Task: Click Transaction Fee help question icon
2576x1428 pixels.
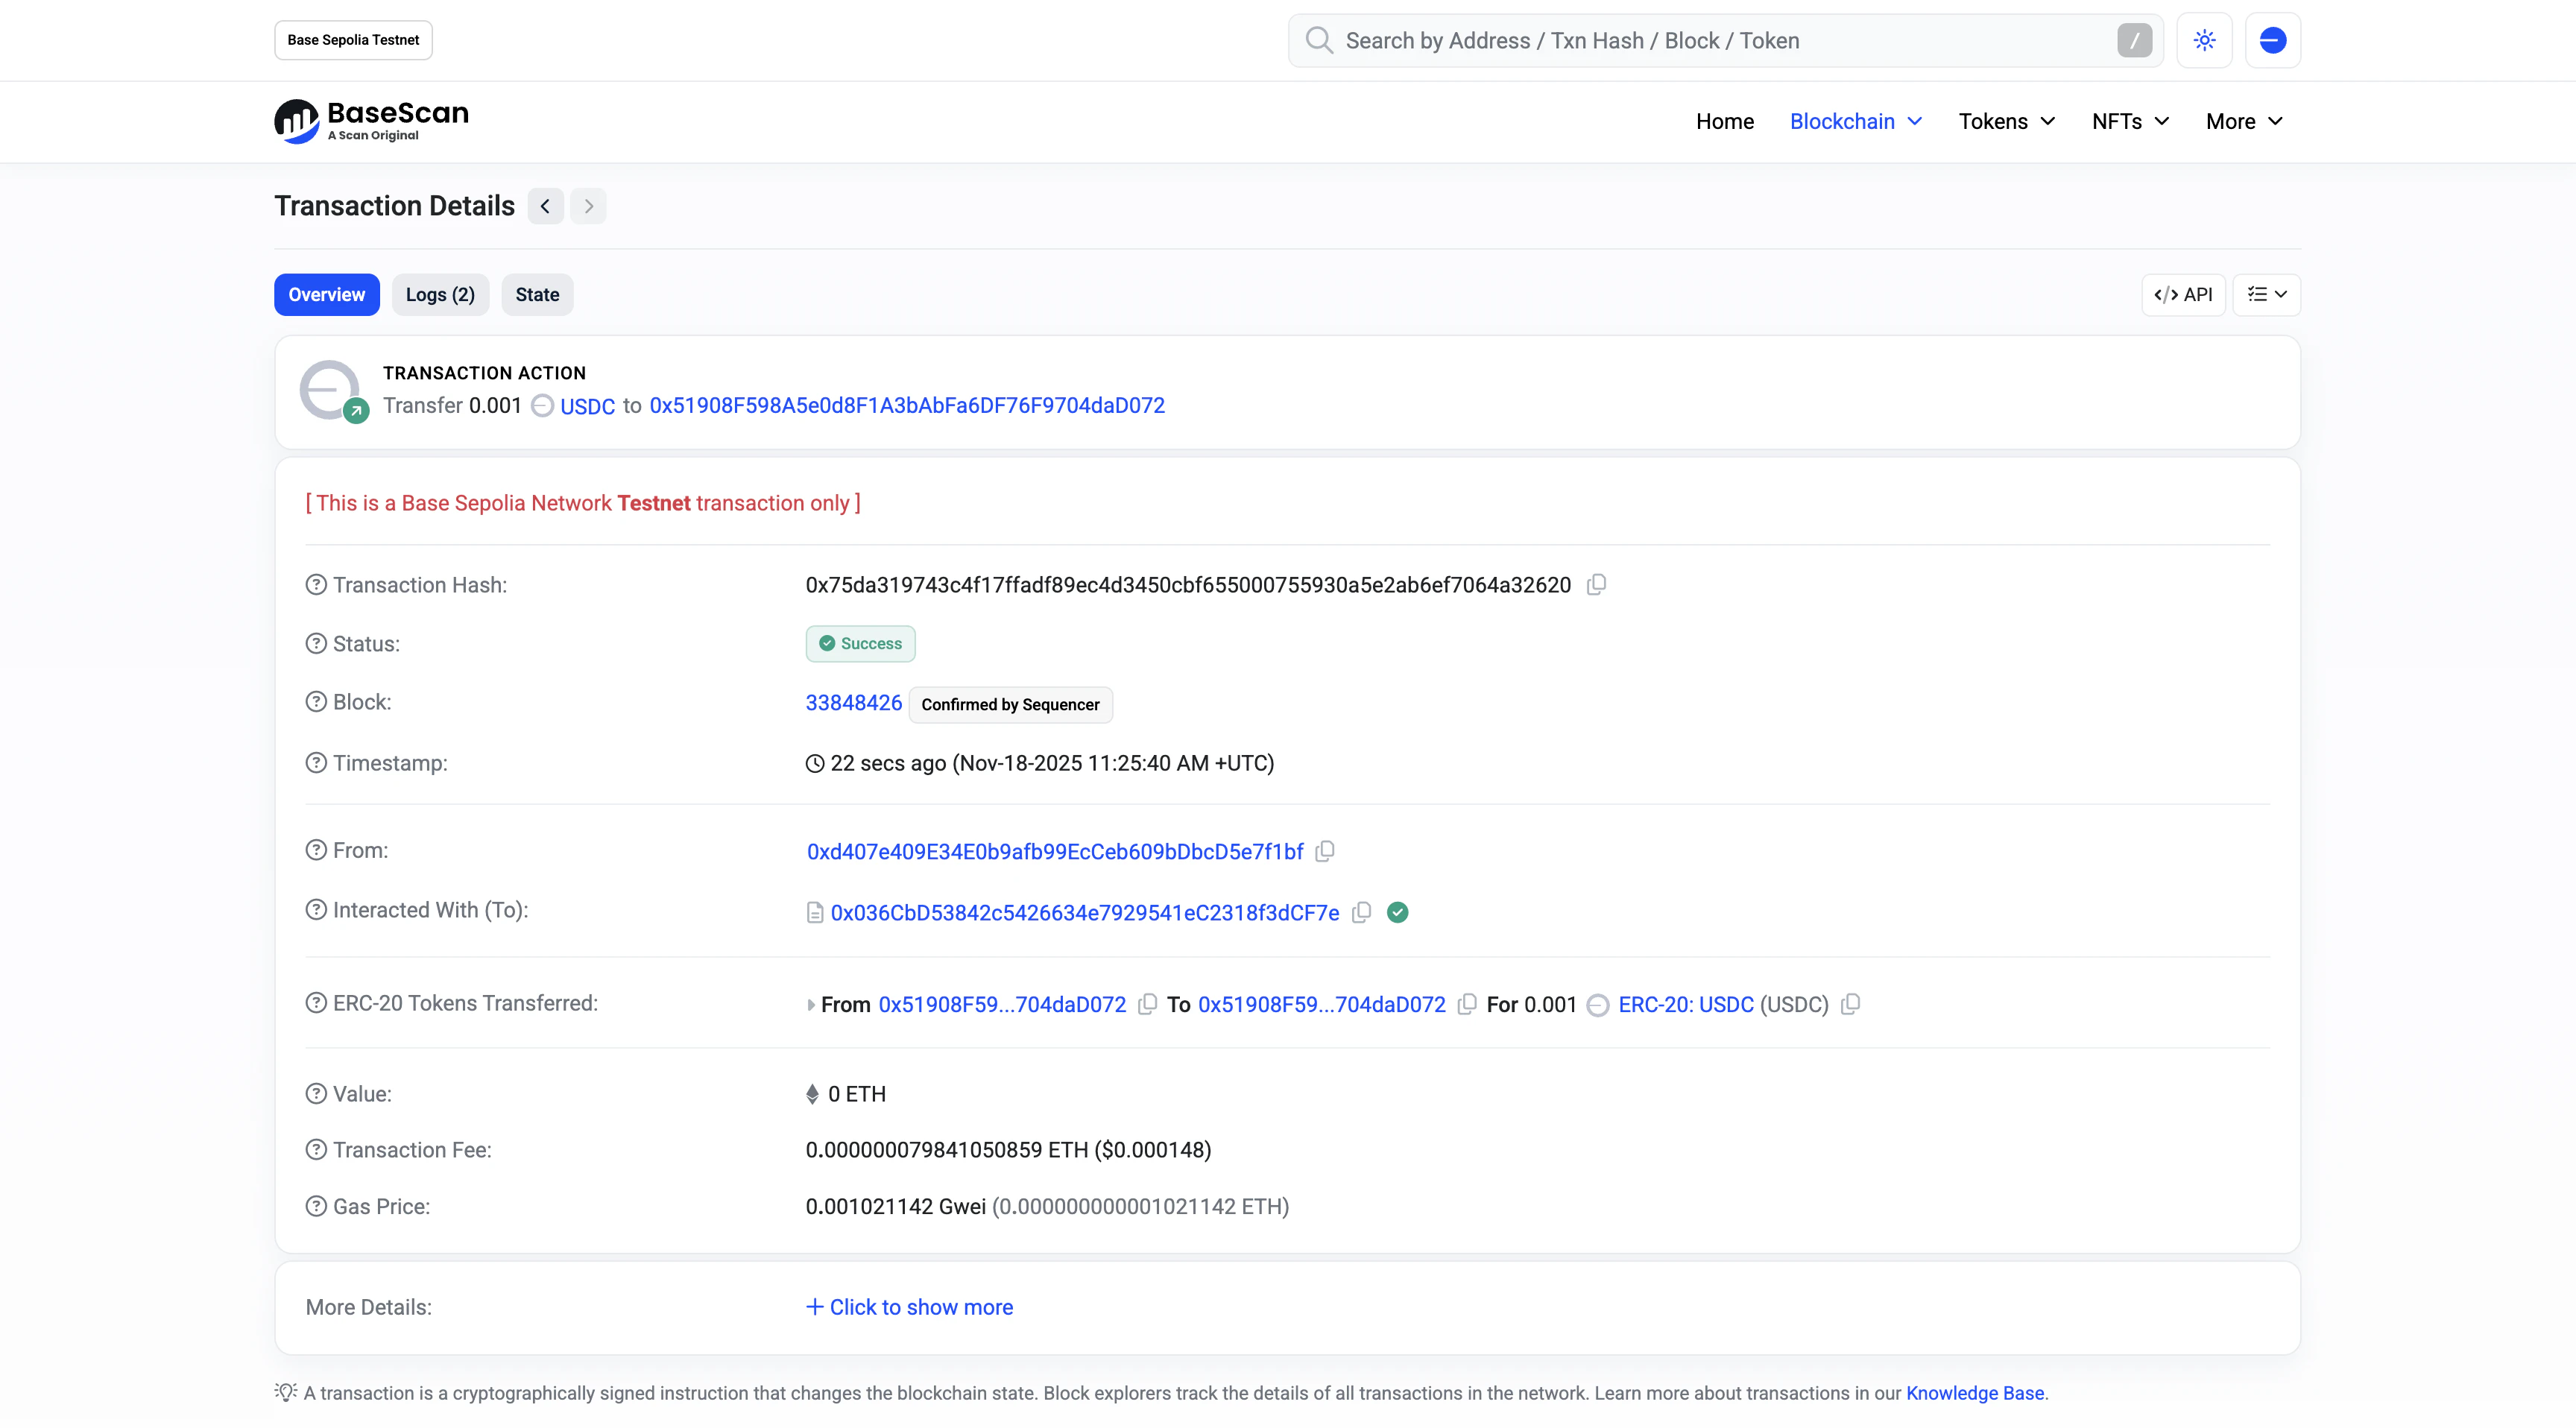Action: [316, 1150]
